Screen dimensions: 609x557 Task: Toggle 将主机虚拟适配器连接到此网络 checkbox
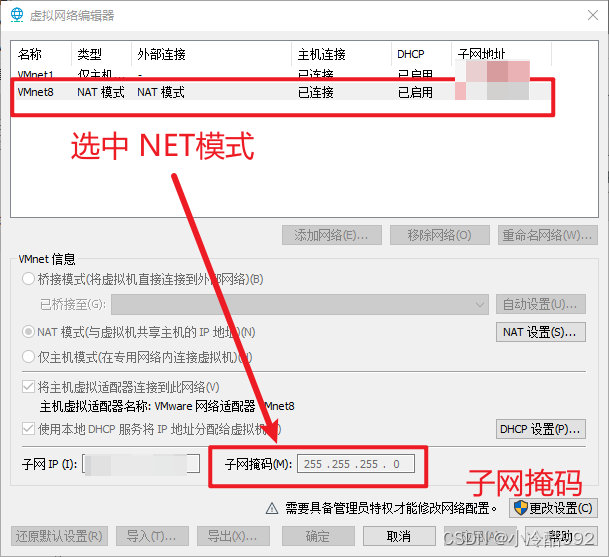(x=28, y=387)
